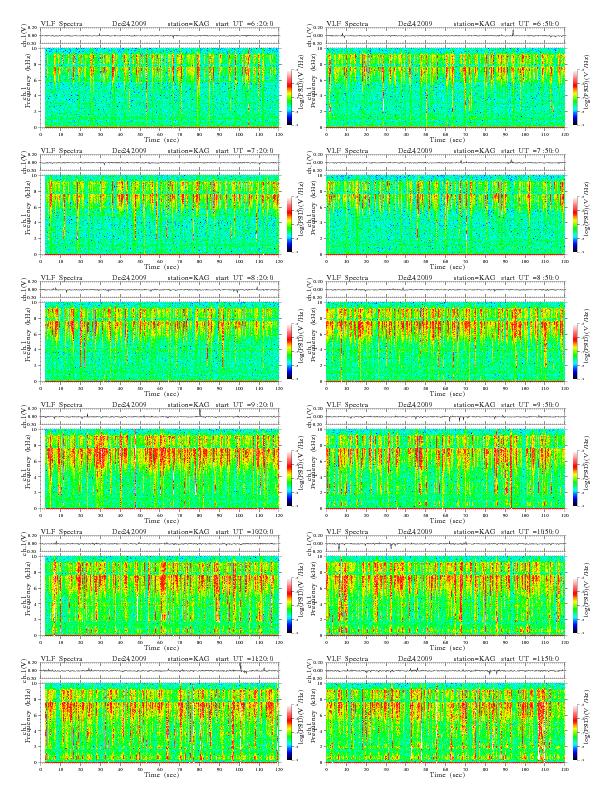View the ch.1 waveform strip above the 11:50:0 spectrogram

tap(445, 671)
